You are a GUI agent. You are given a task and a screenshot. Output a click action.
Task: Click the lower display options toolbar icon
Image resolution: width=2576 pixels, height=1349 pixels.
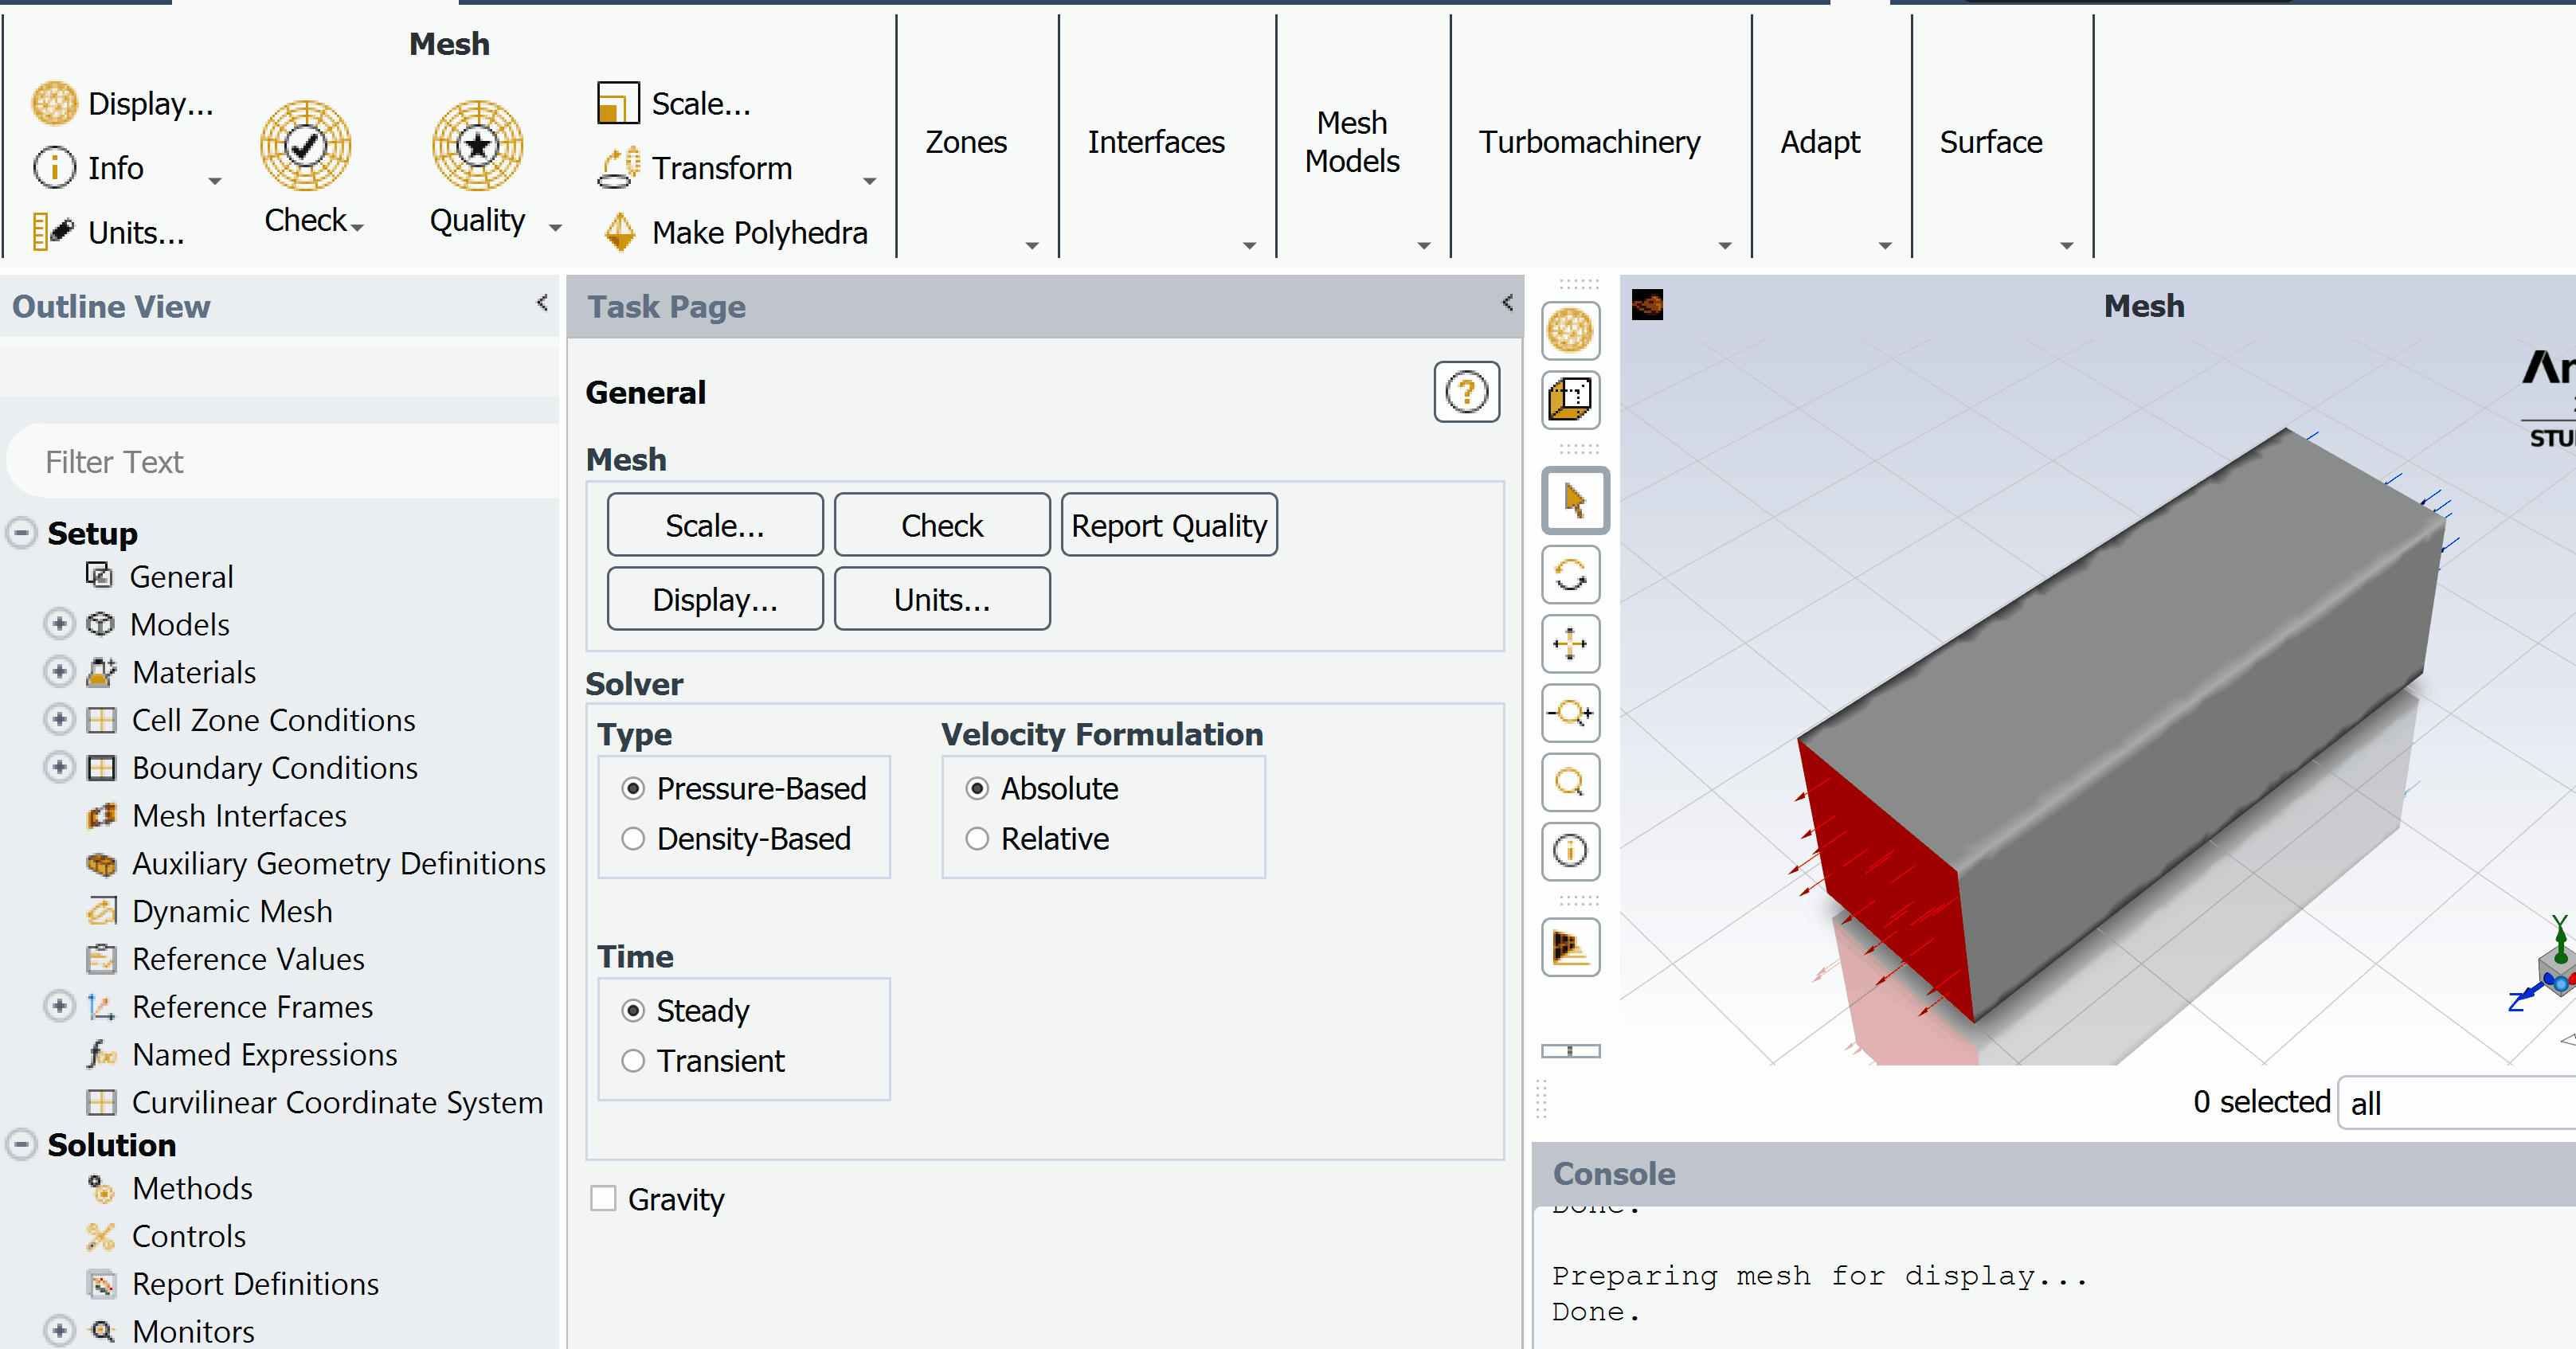1570,947
